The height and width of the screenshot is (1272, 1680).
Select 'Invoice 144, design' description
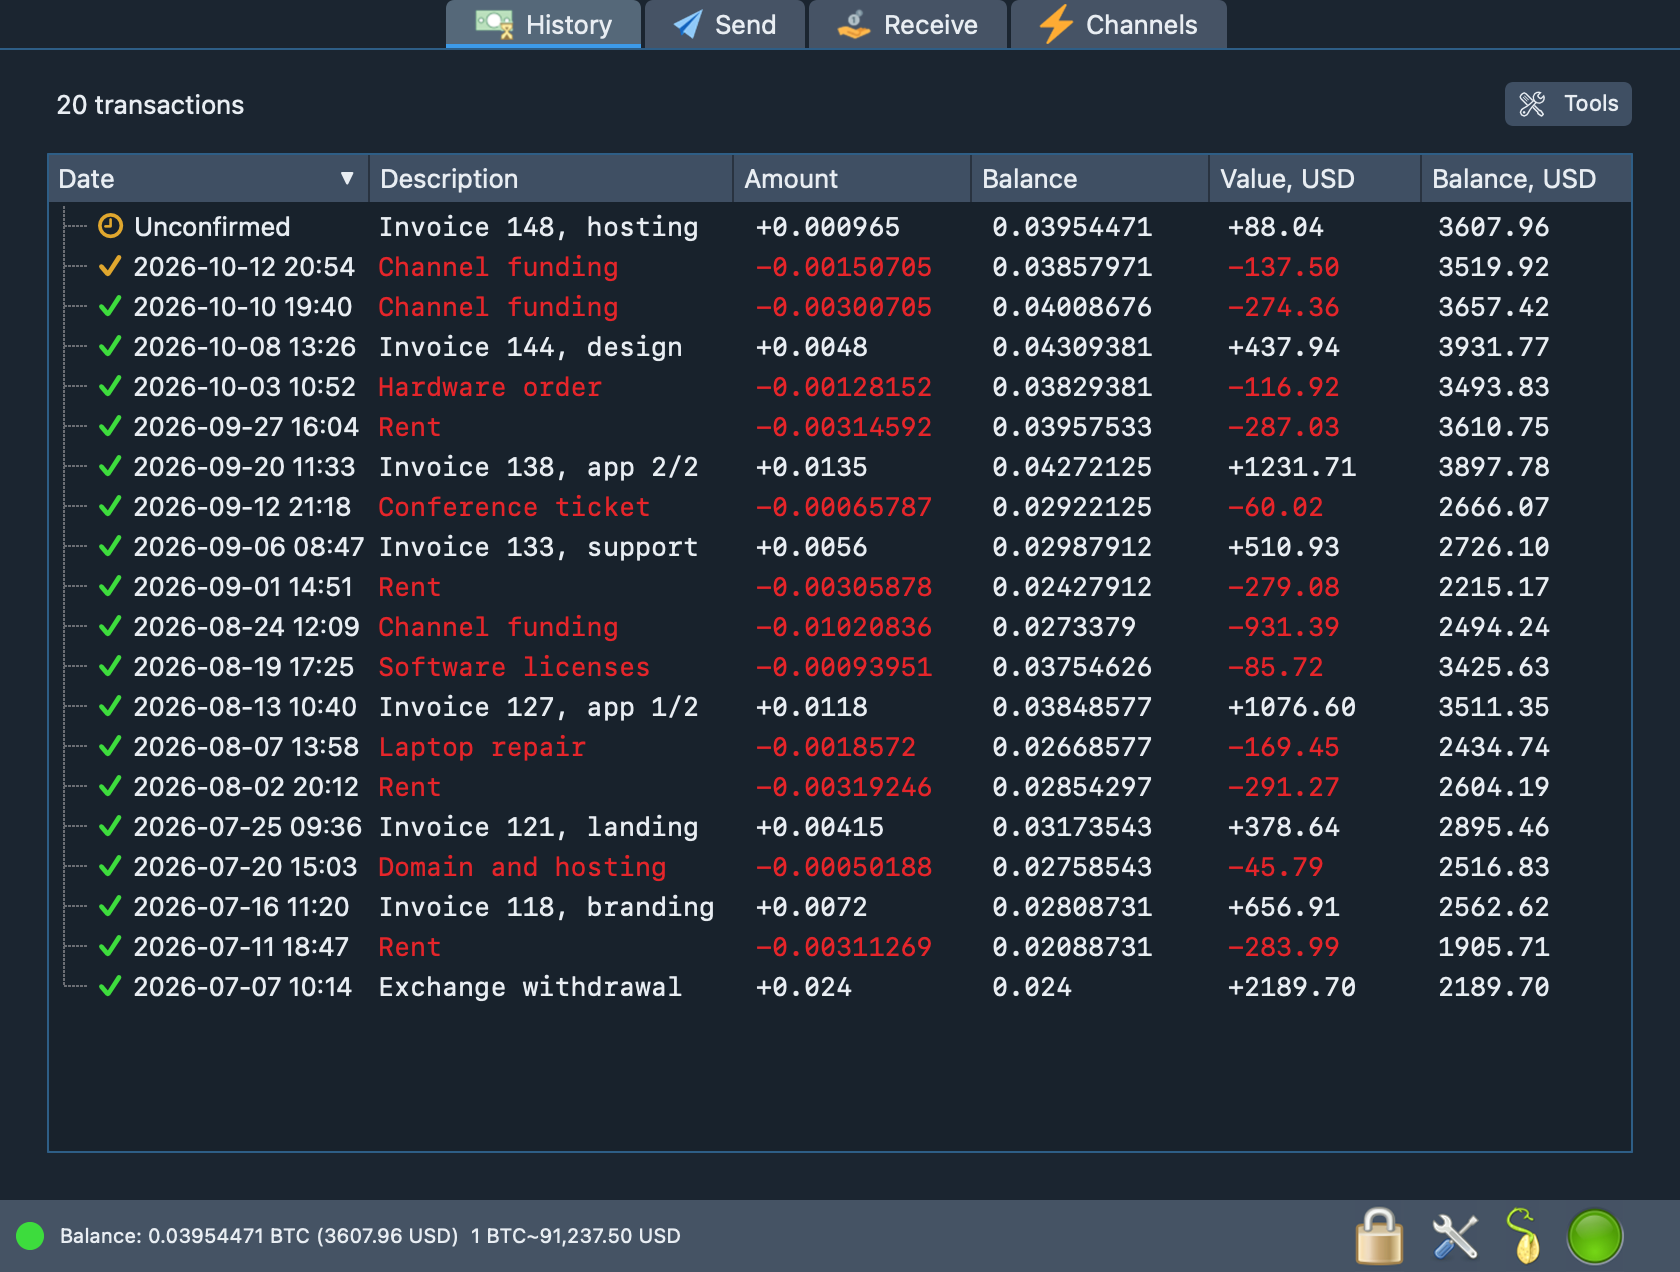tap(530, 347)
